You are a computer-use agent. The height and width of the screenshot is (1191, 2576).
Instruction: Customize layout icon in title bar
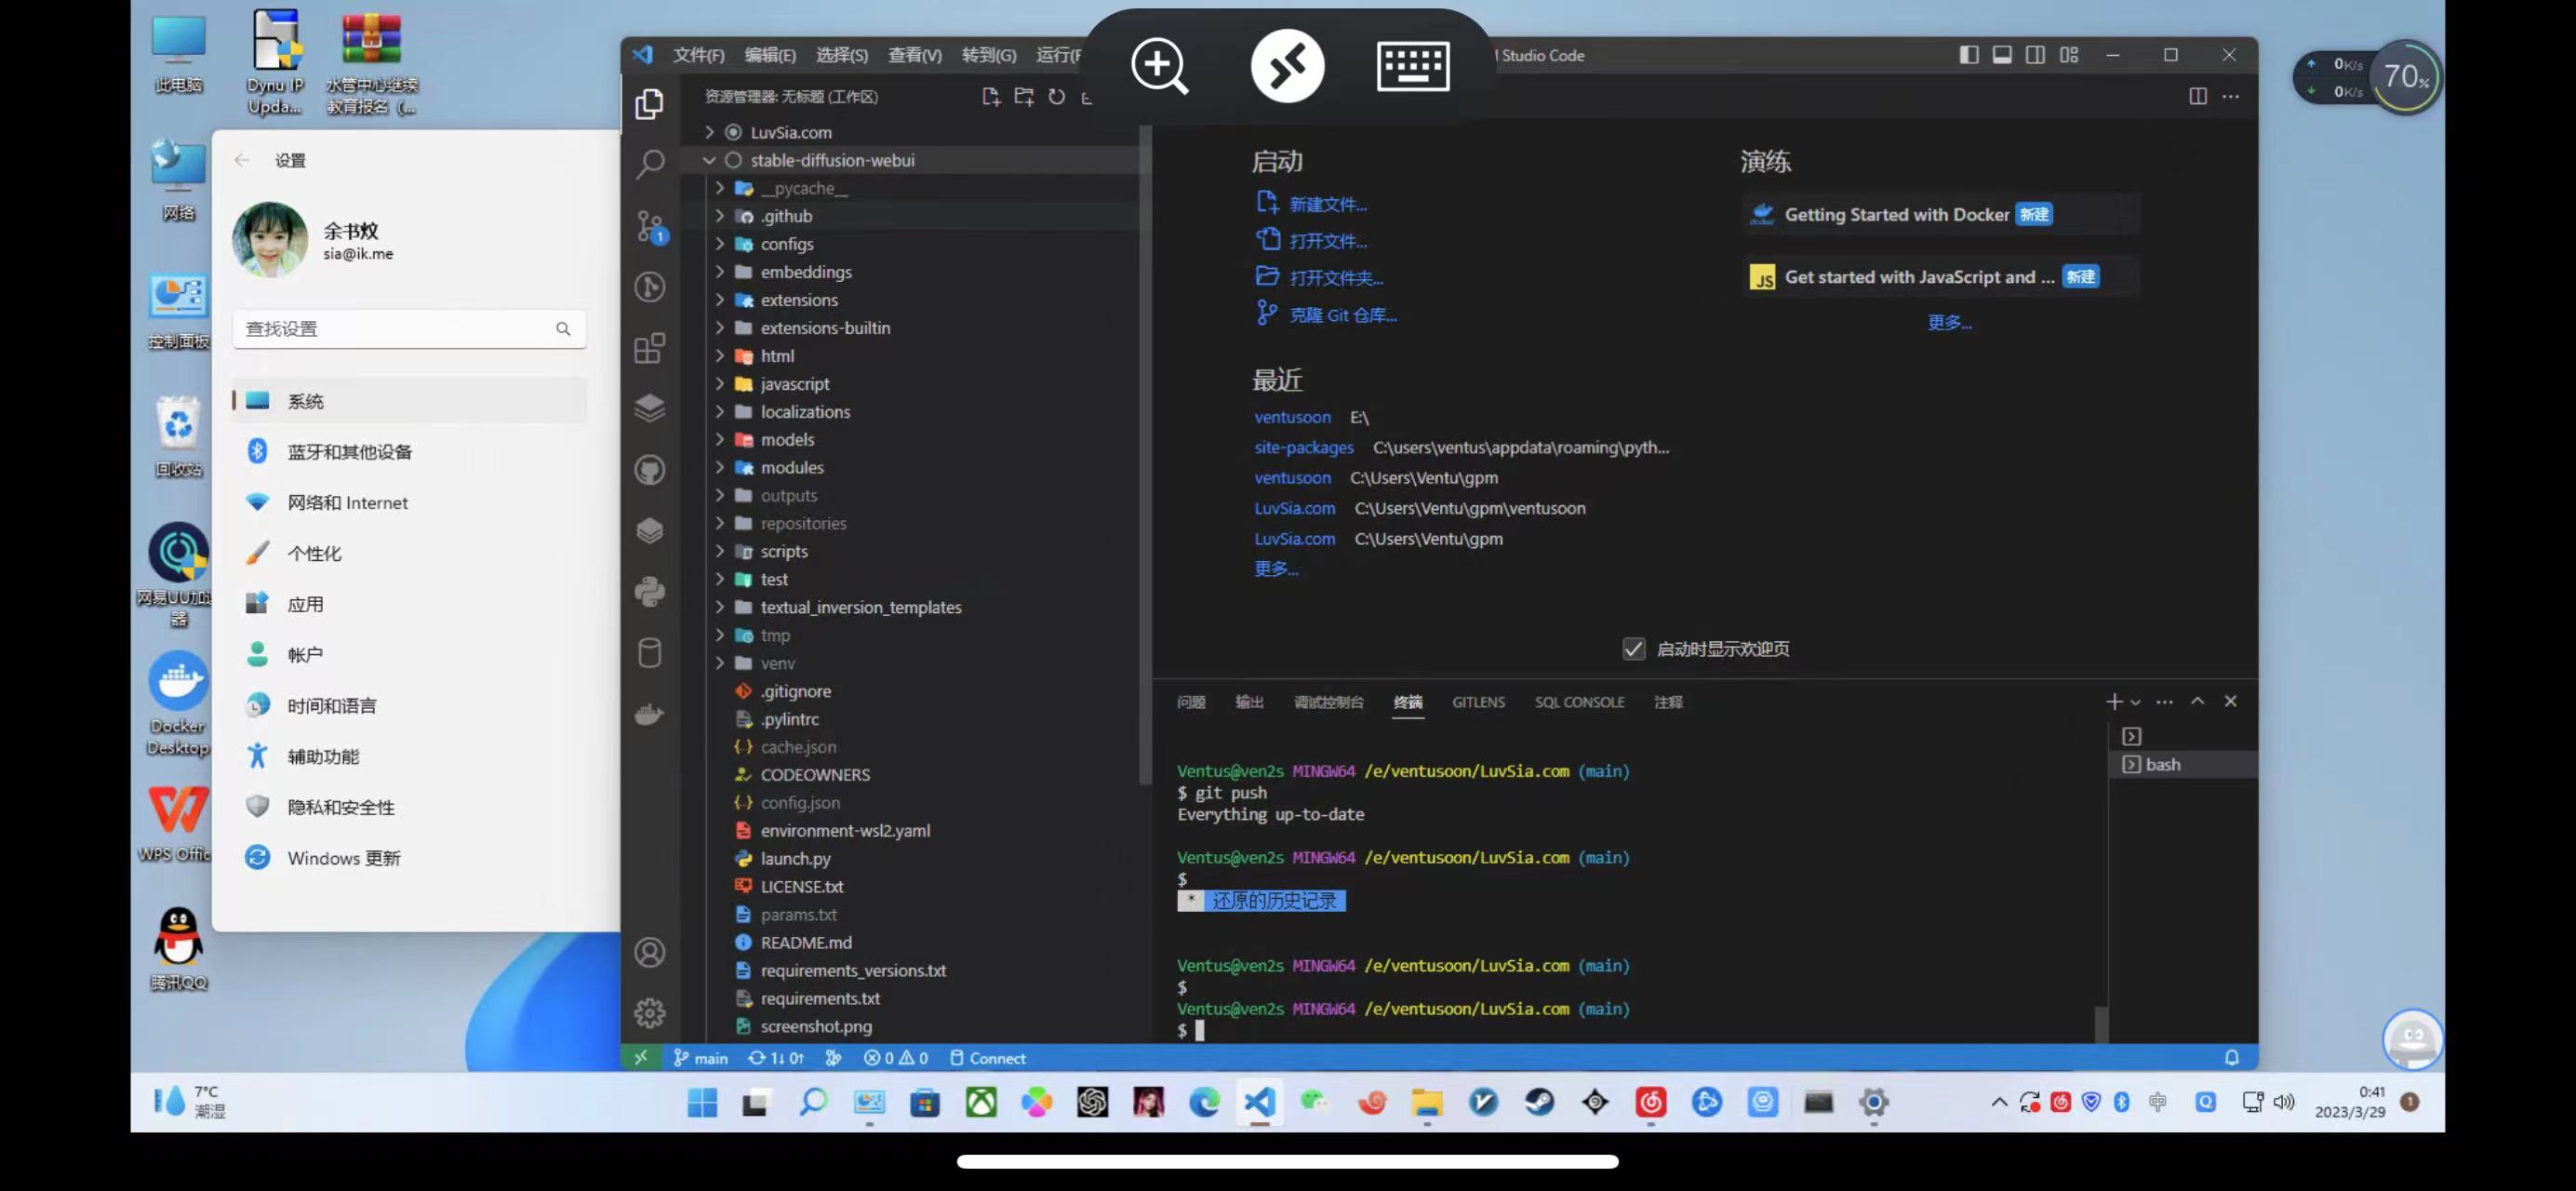click(2069, 55)
